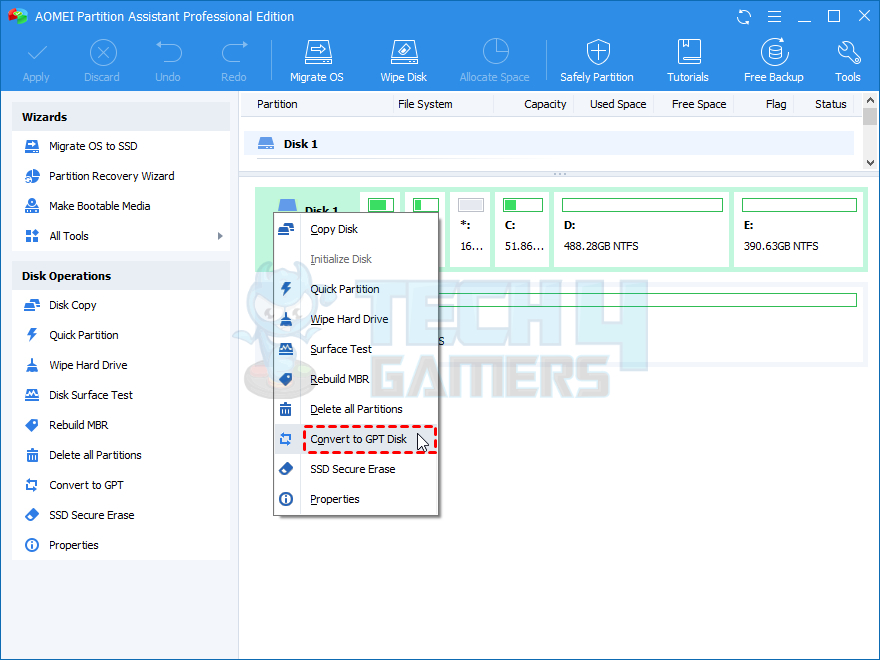Select Wipe Hard Drive in the sidebar
The width and height of the screenshot is (880, 660).
point(121,365)
